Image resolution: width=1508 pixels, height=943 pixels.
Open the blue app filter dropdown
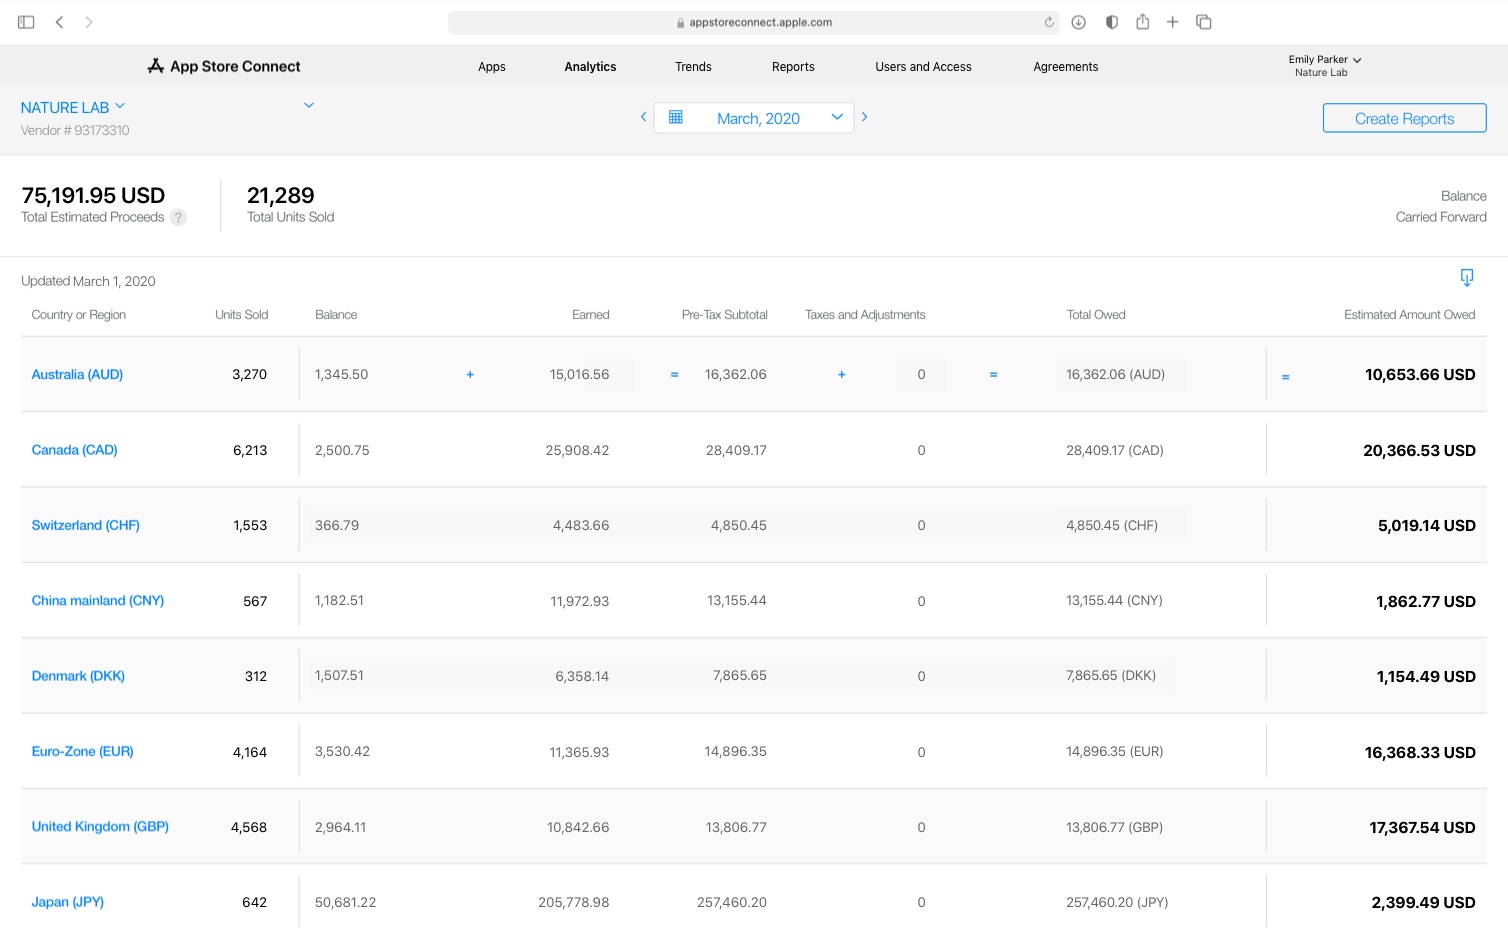(309, 104)
